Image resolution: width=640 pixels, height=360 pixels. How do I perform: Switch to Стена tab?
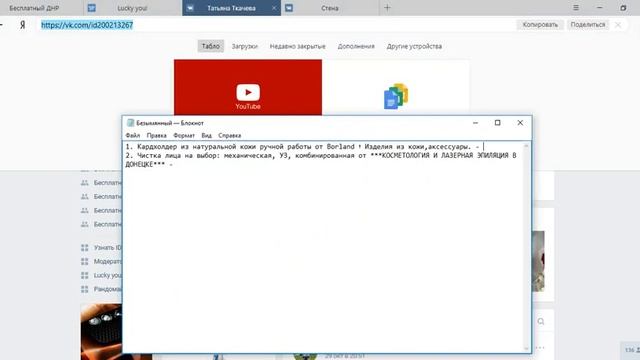pos(330,8)
